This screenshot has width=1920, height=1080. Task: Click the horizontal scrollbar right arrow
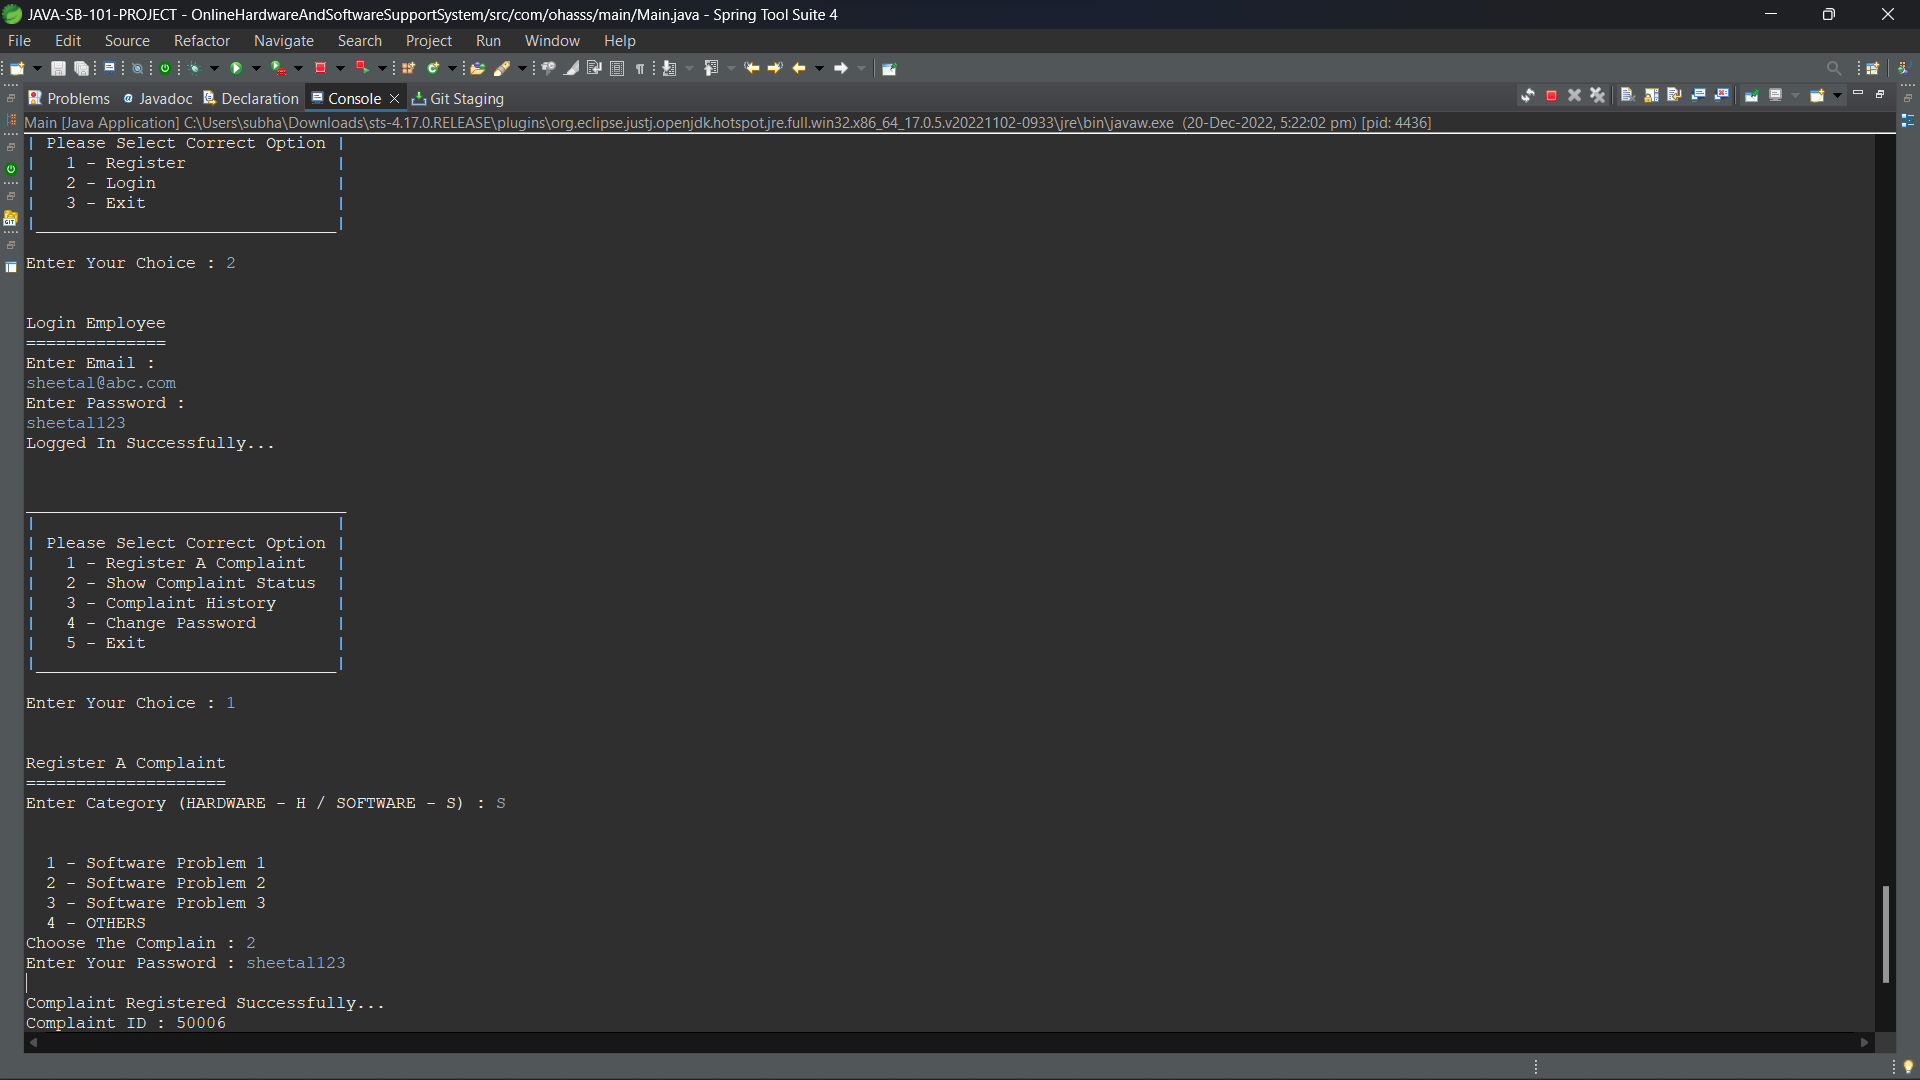1864,1042
